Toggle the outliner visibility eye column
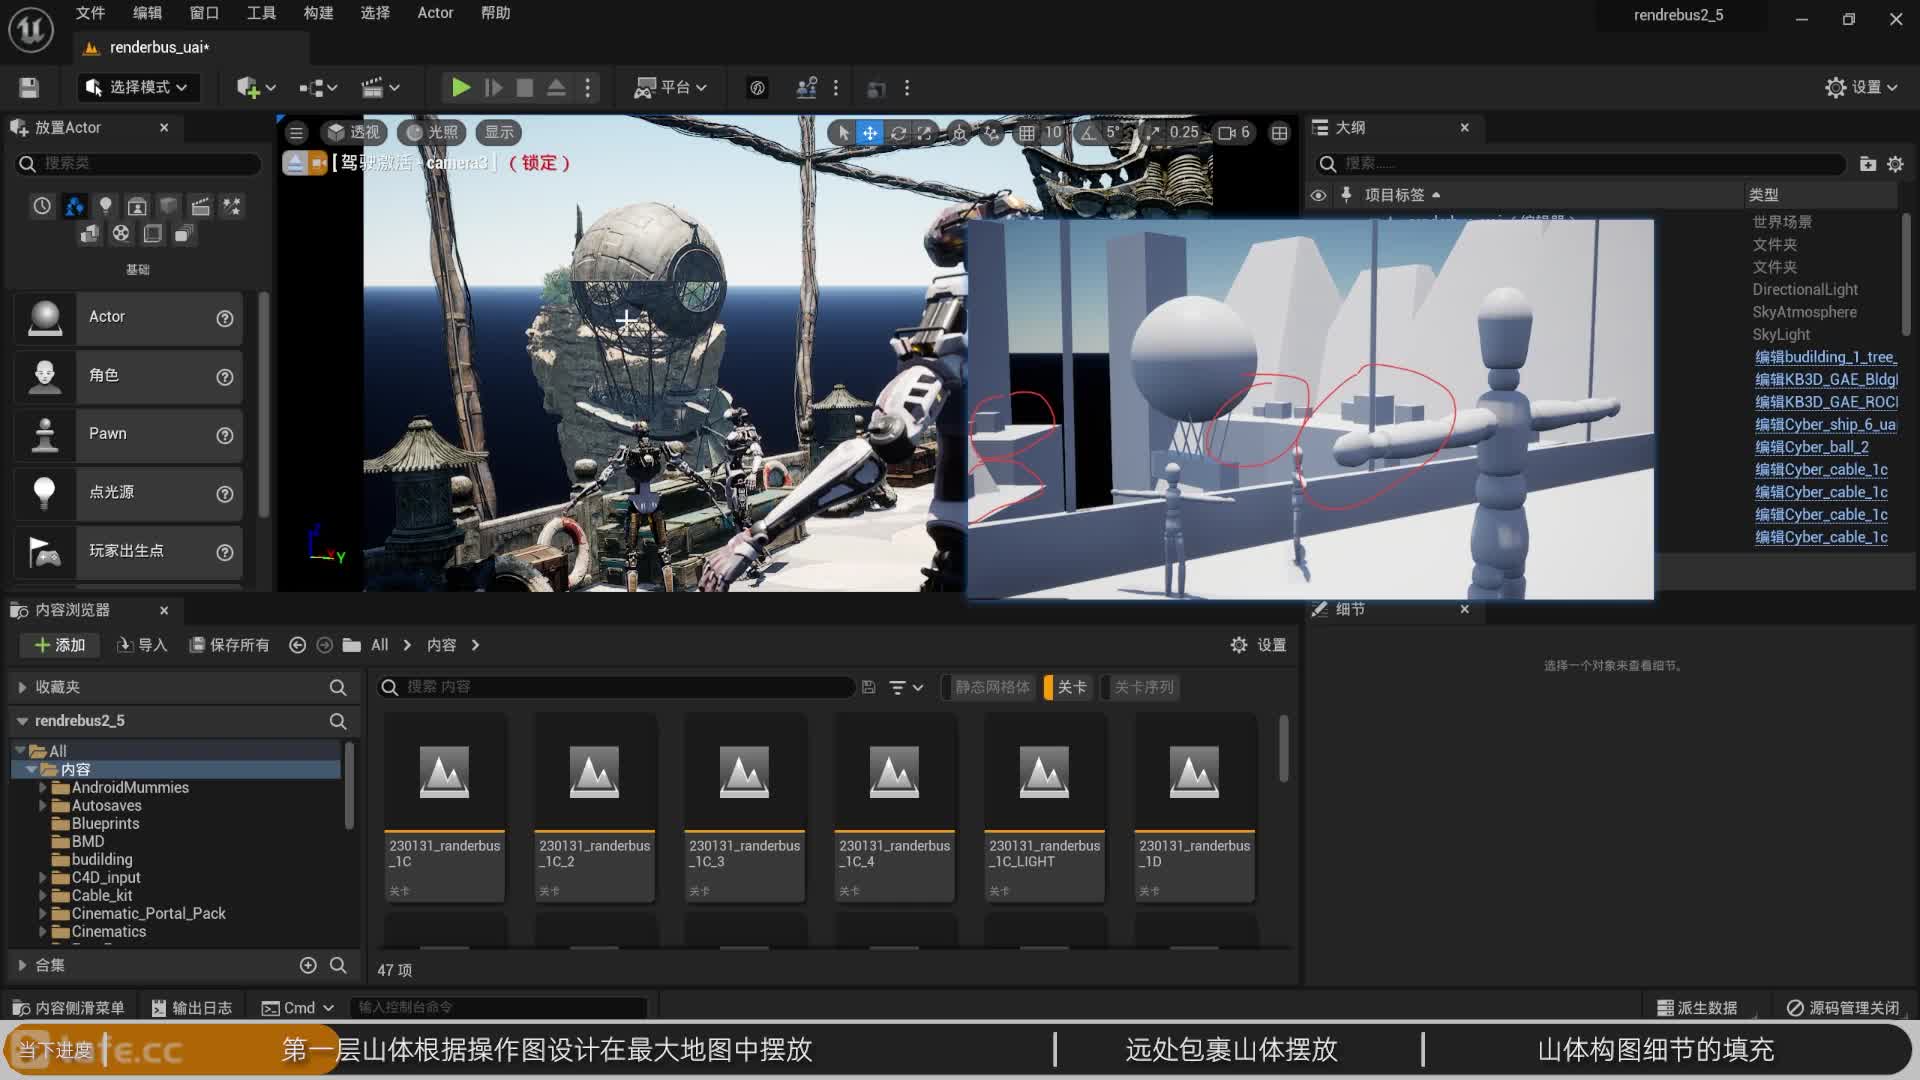The height and width of the screenshot is (1080, 1920). [1318, 195]
